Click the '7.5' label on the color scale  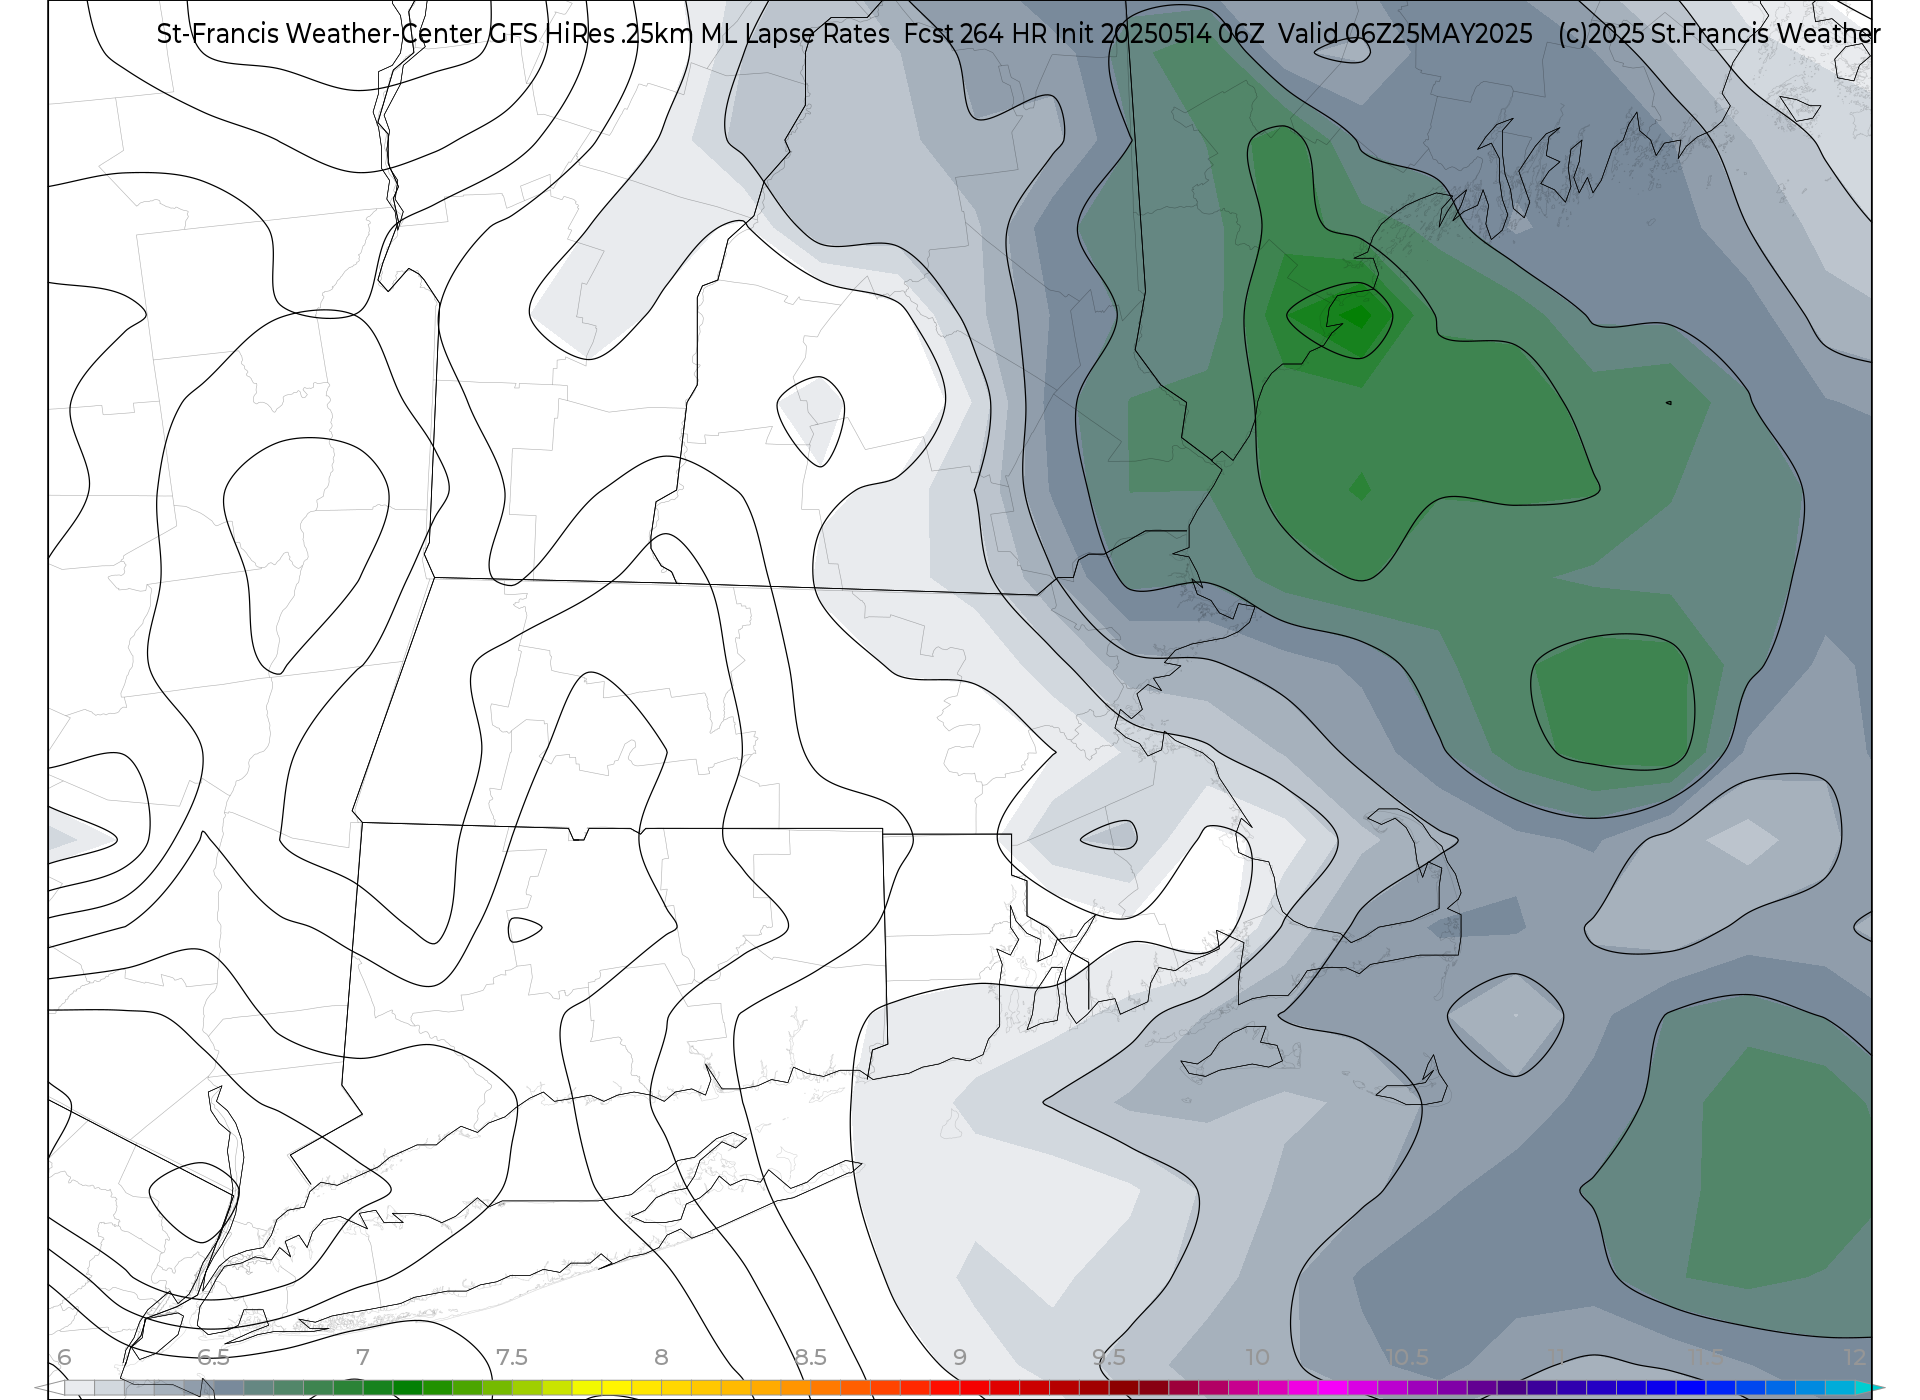tap(512, 1357)
